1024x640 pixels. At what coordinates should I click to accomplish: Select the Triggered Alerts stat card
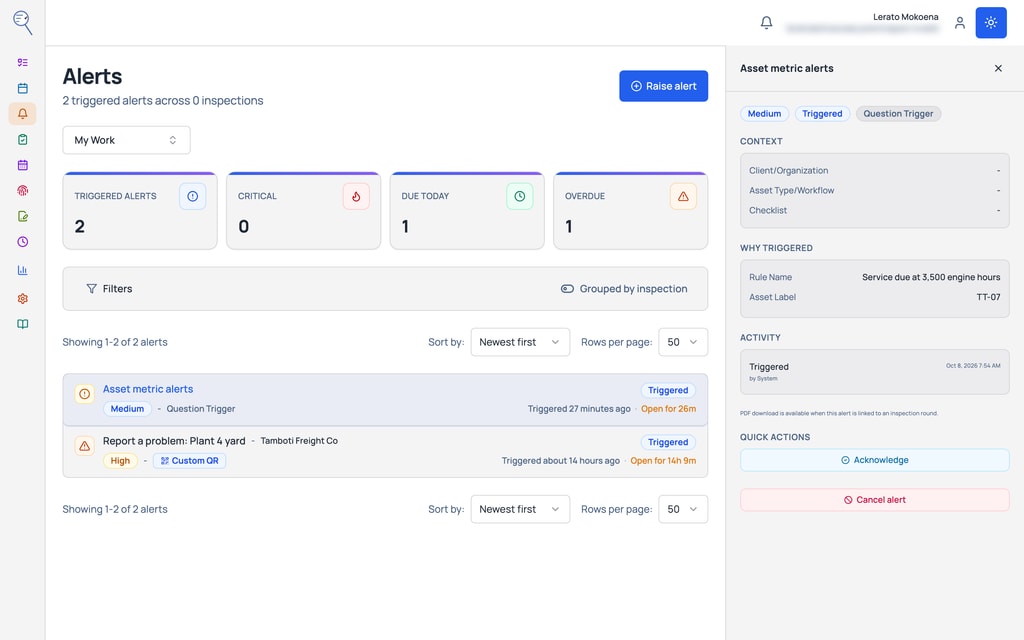pyautogui.click(x=140, y=211)
